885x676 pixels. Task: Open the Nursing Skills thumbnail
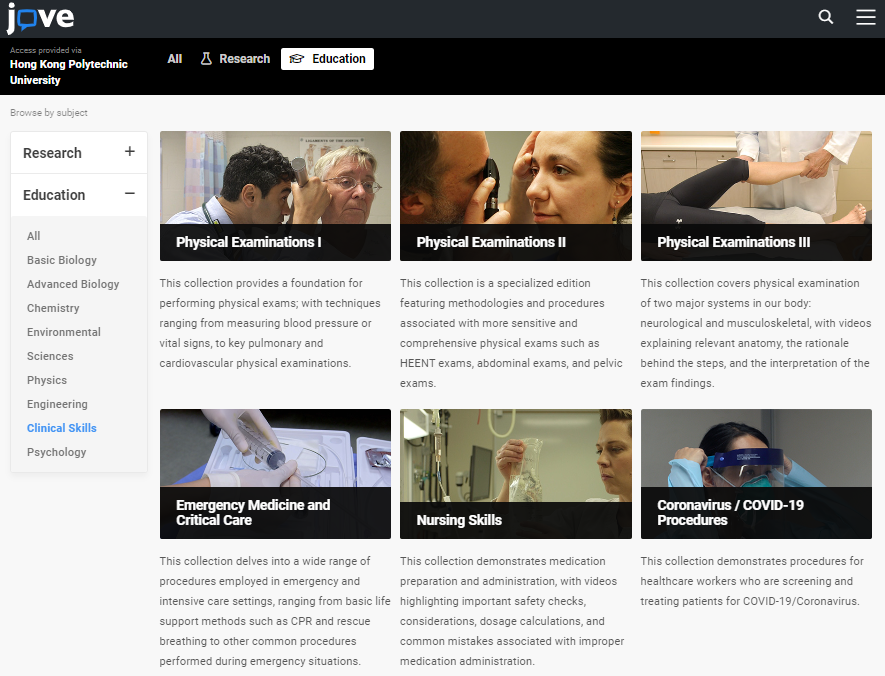click(x=516, y=474)
